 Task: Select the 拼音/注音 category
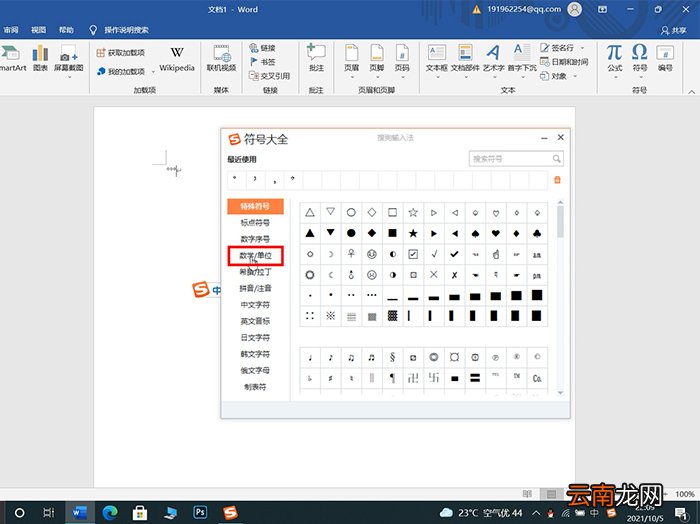point(255,288)
